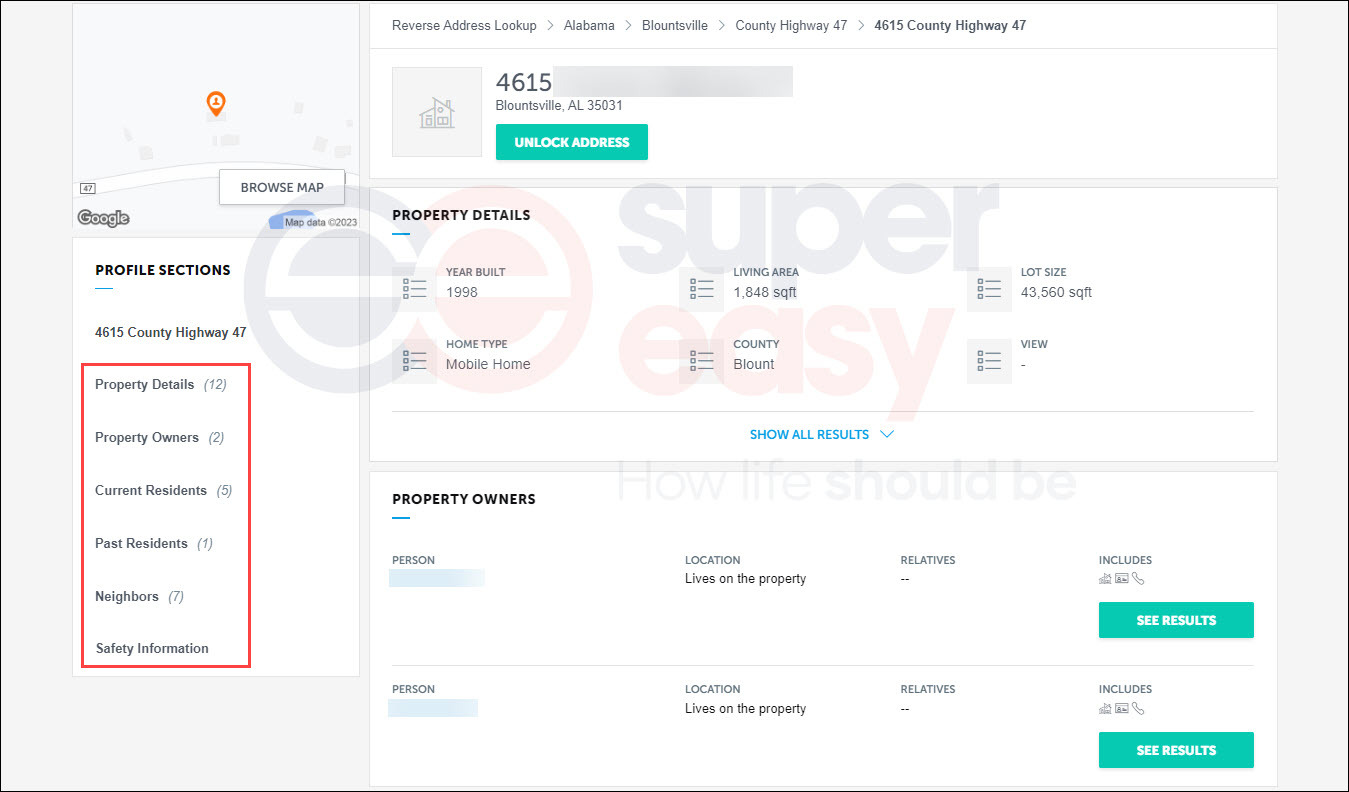Jump to 4615 County Highway 47 profile section
Screen dimensions: 1349x792
[171, 332]
